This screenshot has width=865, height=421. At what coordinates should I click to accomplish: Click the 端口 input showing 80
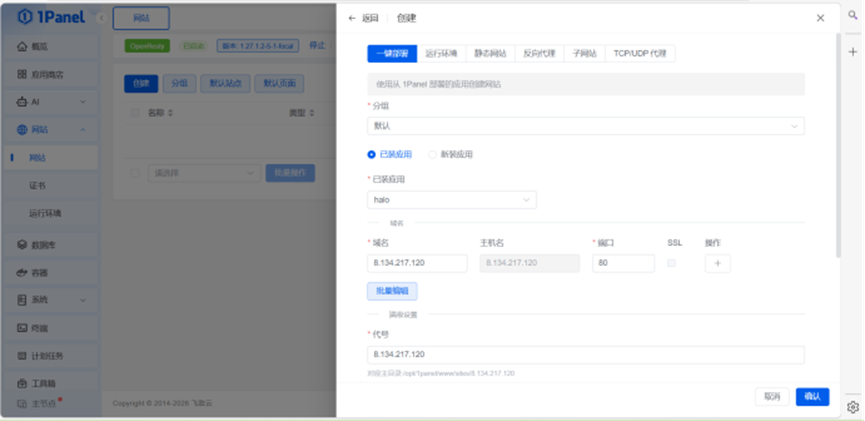(x=623, y=263)
